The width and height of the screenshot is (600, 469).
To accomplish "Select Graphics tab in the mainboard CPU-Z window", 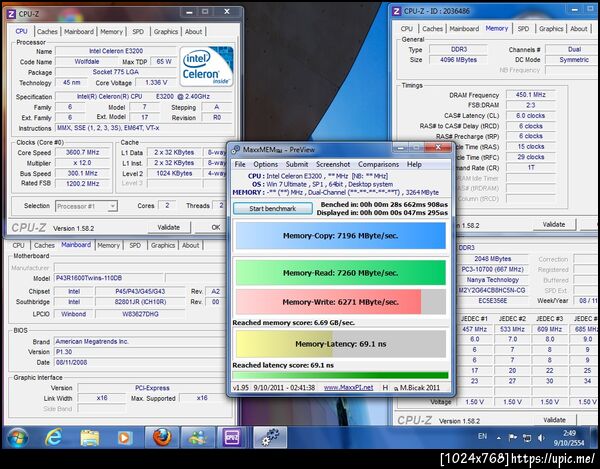I will click(x=163, y=245).
